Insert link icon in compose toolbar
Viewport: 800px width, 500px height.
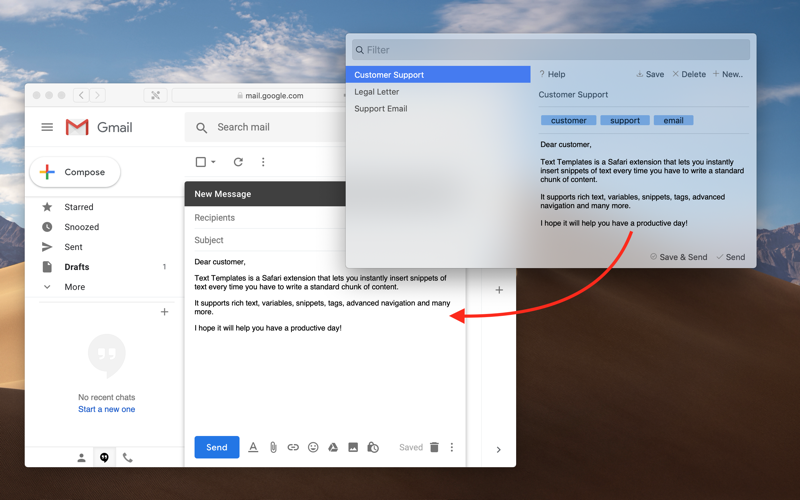coord(293,447)
